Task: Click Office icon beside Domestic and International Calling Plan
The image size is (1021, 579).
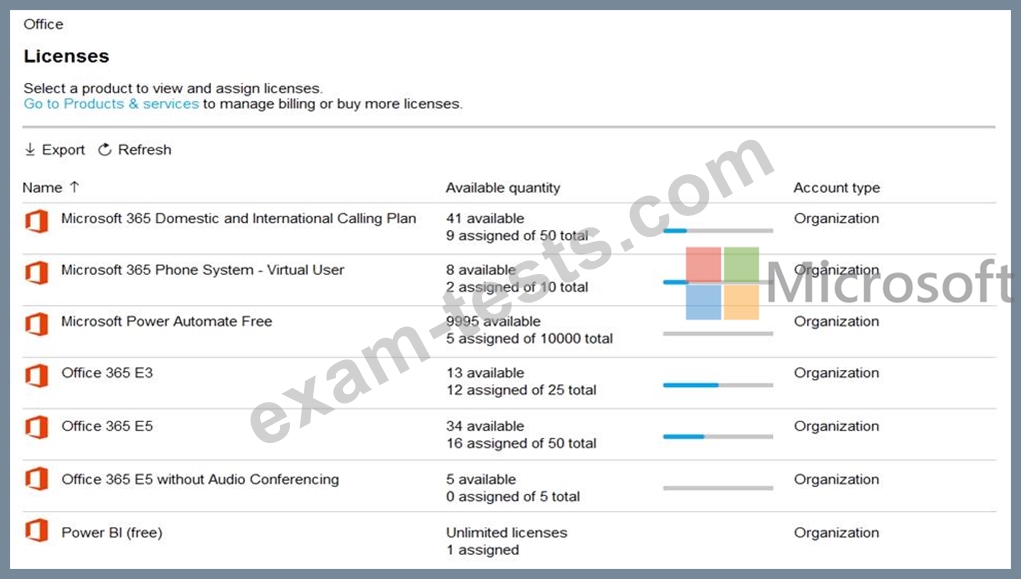Action: [36, 221]
